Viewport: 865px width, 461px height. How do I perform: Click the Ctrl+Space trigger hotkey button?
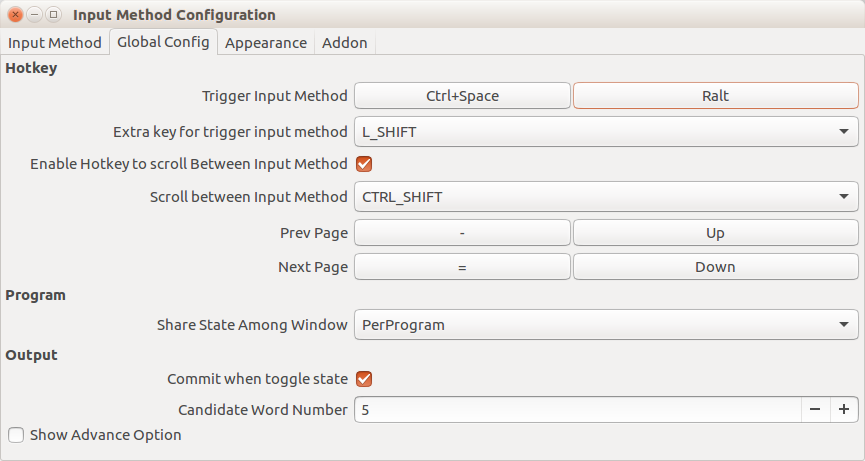(x=462, y=96)
